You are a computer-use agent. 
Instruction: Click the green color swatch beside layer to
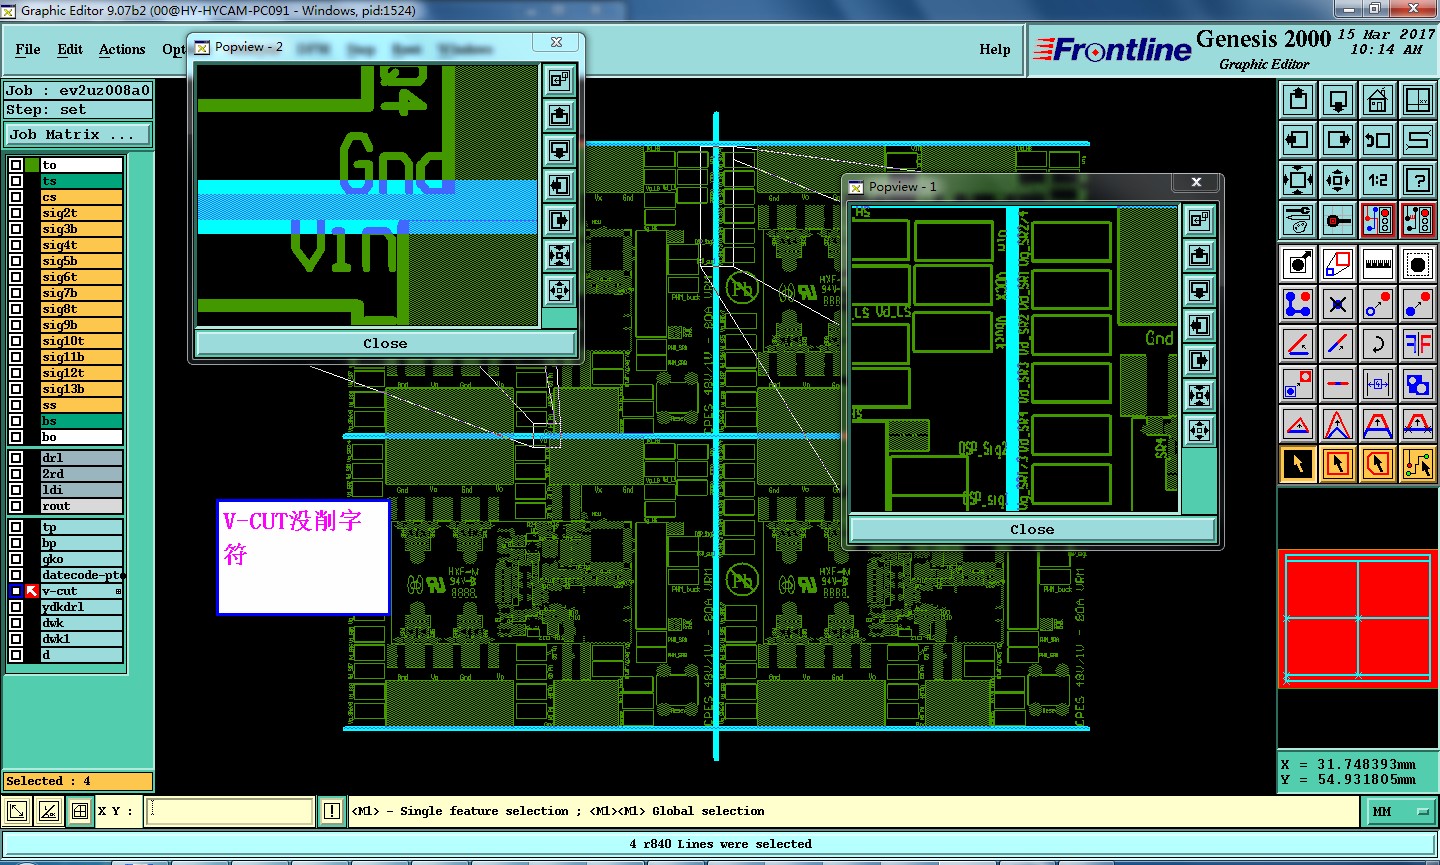32,165
